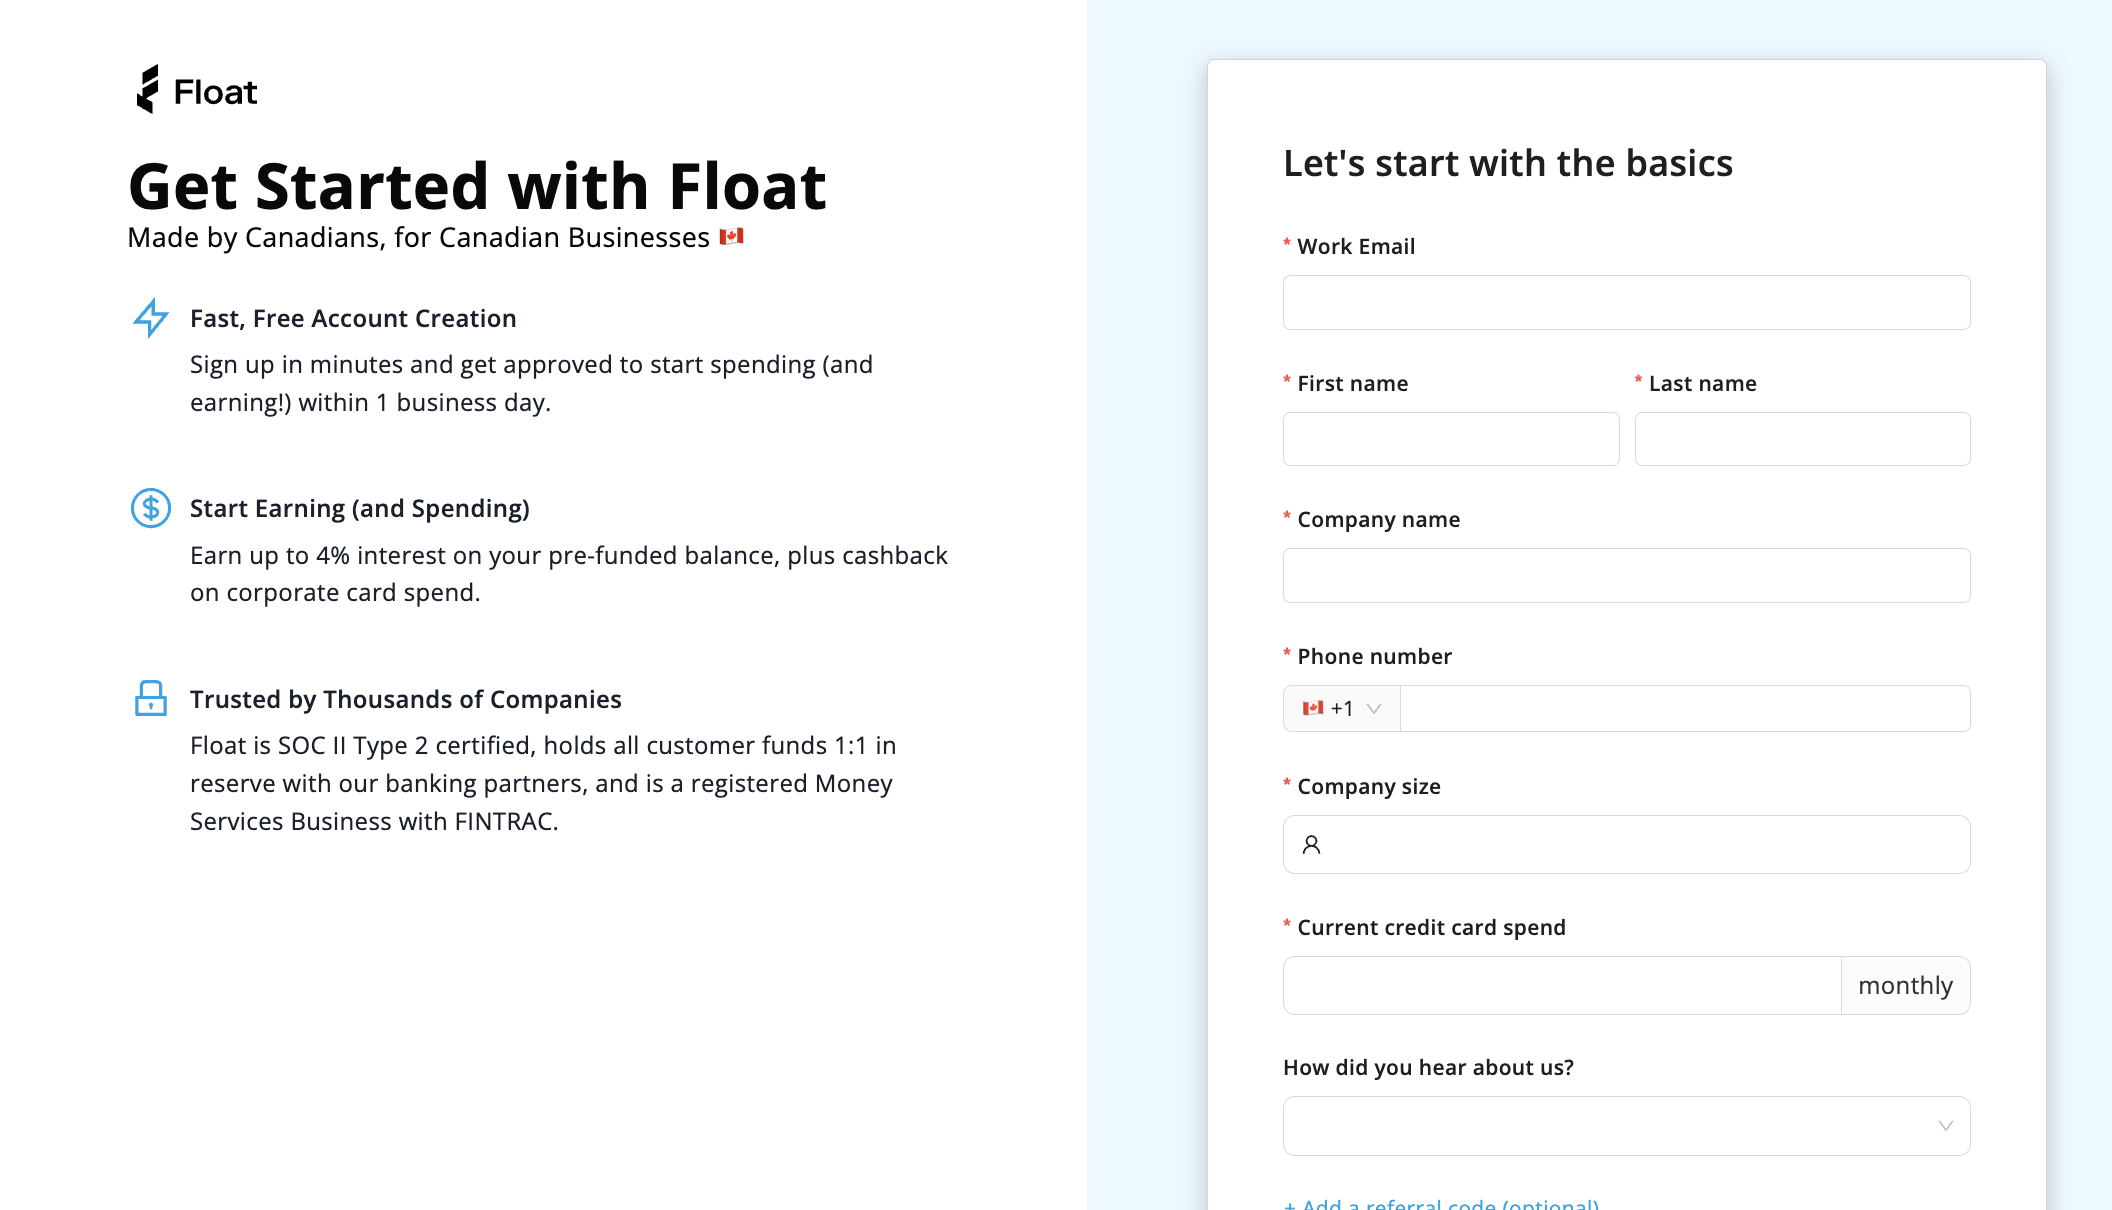Image resolution: width=2112 pixels, height=1210 pixels.
Task: Click 'Add a referral code' link
Action: [x=1442, y=1203]
